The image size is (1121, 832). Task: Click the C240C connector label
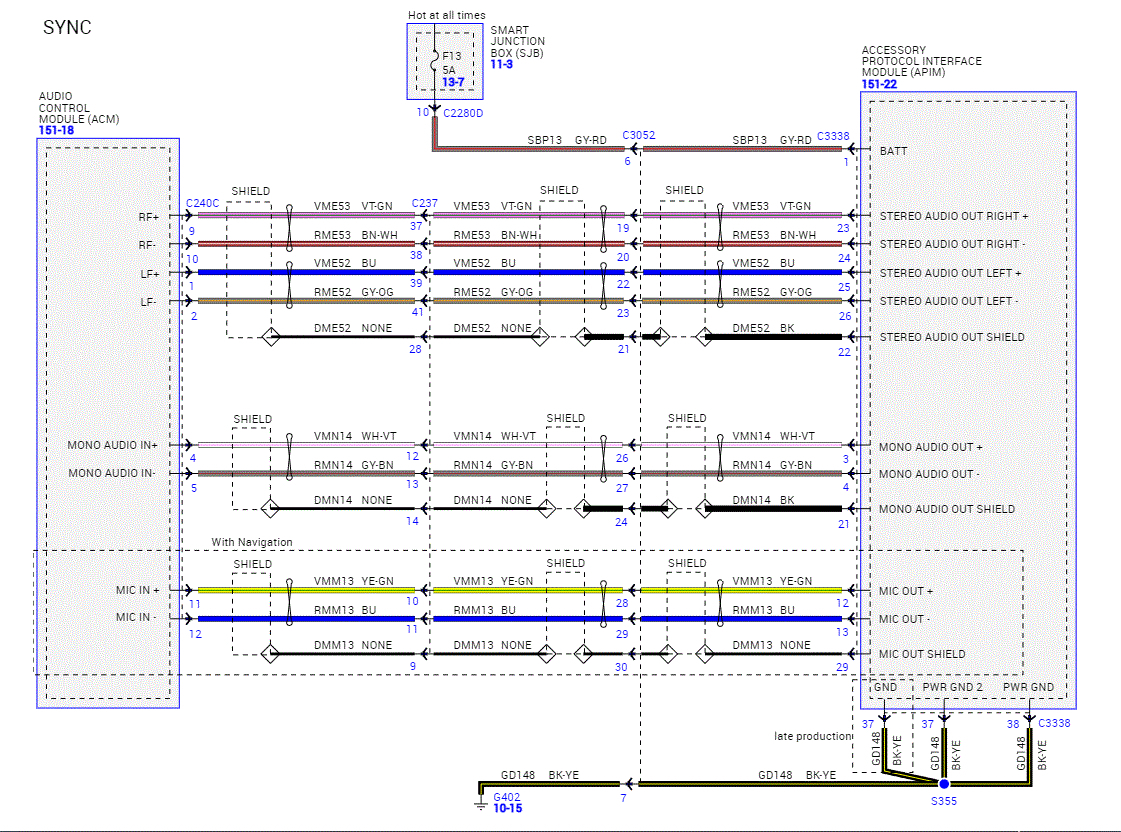[x=202, y=203]
